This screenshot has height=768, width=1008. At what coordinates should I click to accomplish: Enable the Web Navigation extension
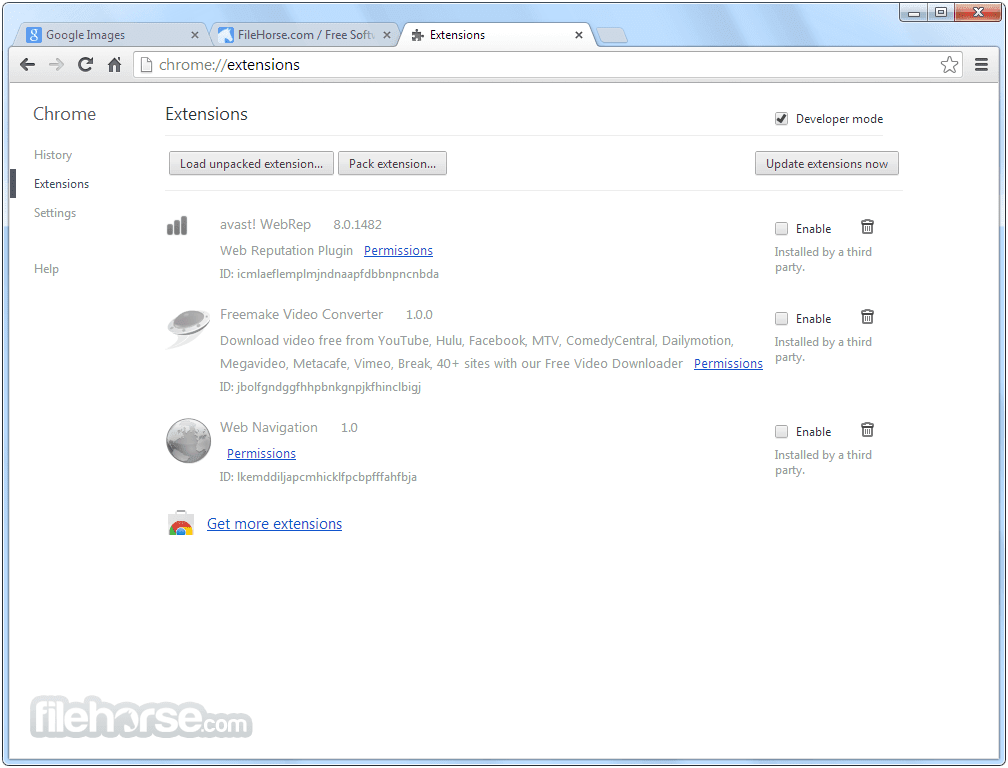(781, 431)
